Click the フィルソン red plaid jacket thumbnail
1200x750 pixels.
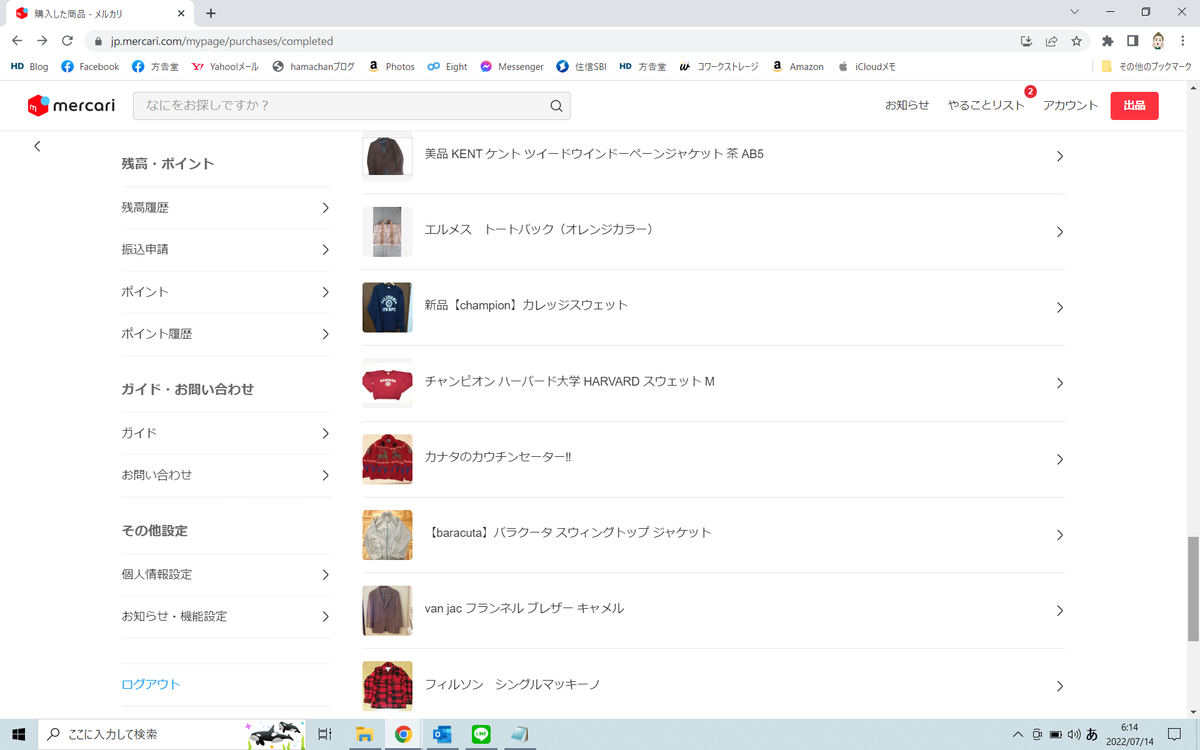[387, 686]
